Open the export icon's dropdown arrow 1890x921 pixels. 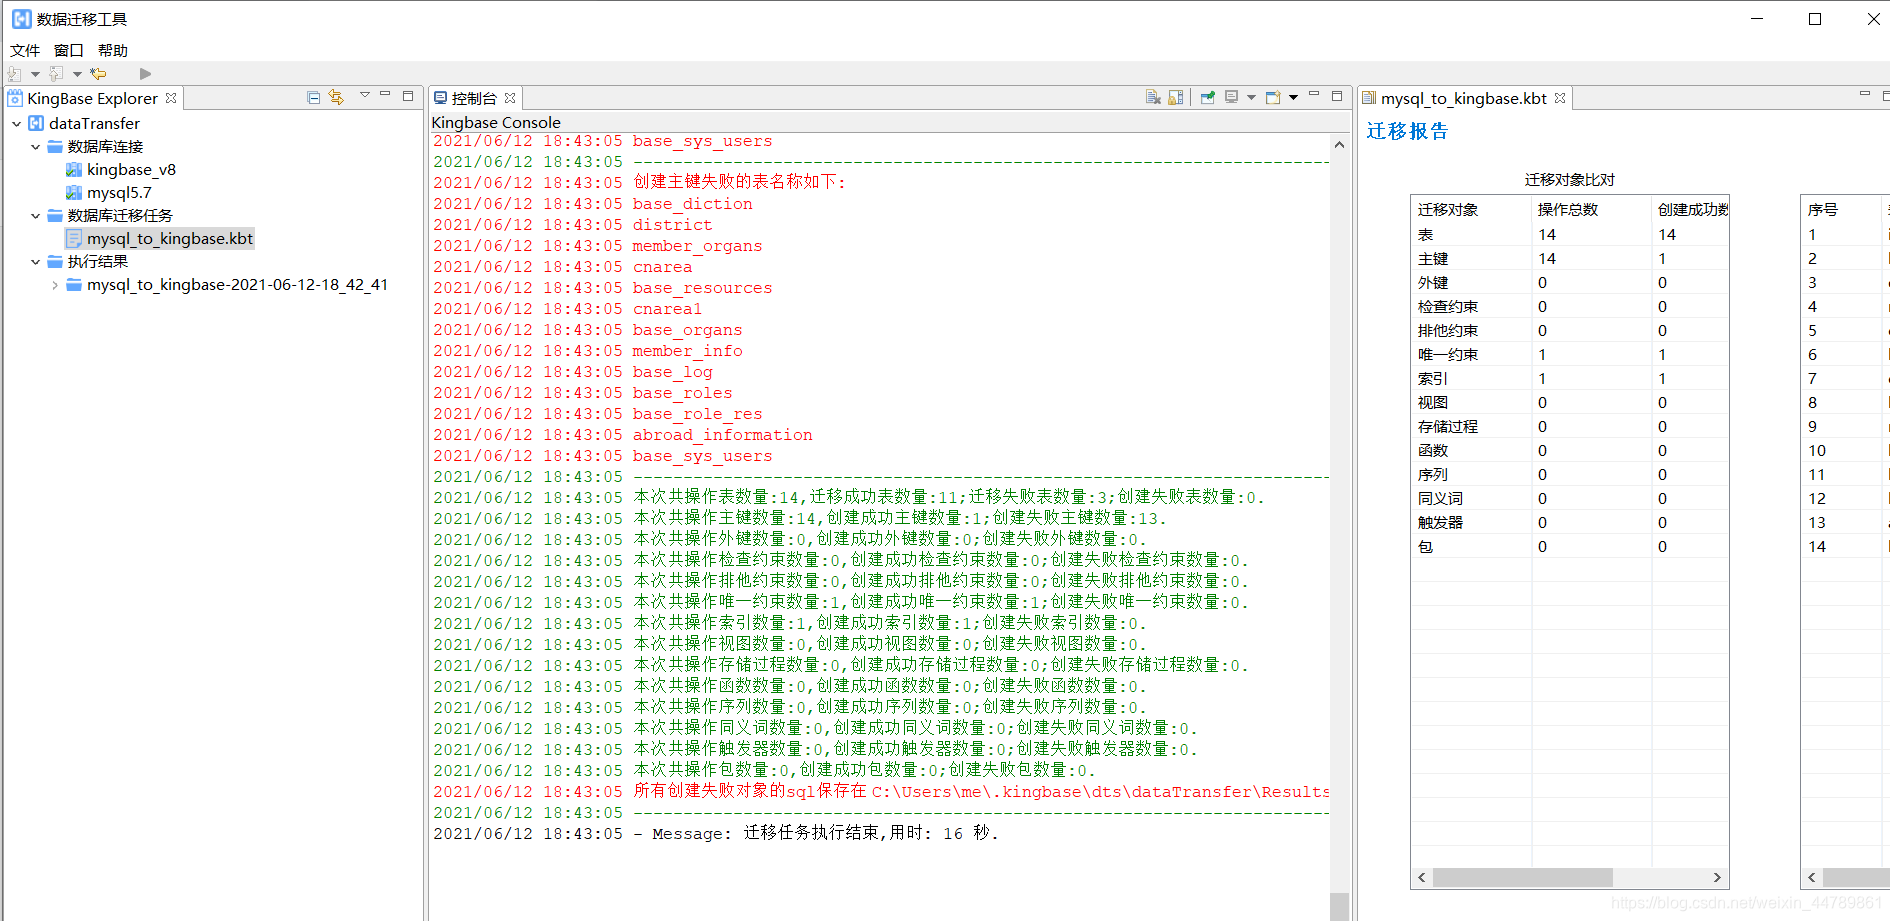[77, 74]
